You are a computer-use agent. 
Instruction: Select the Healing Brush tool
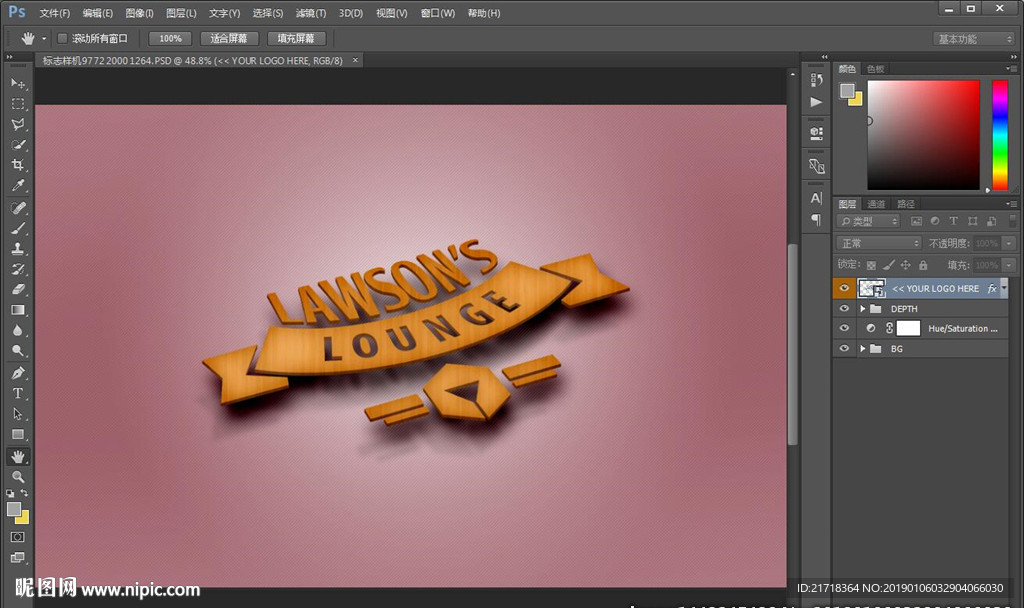[x=18, y=208]
